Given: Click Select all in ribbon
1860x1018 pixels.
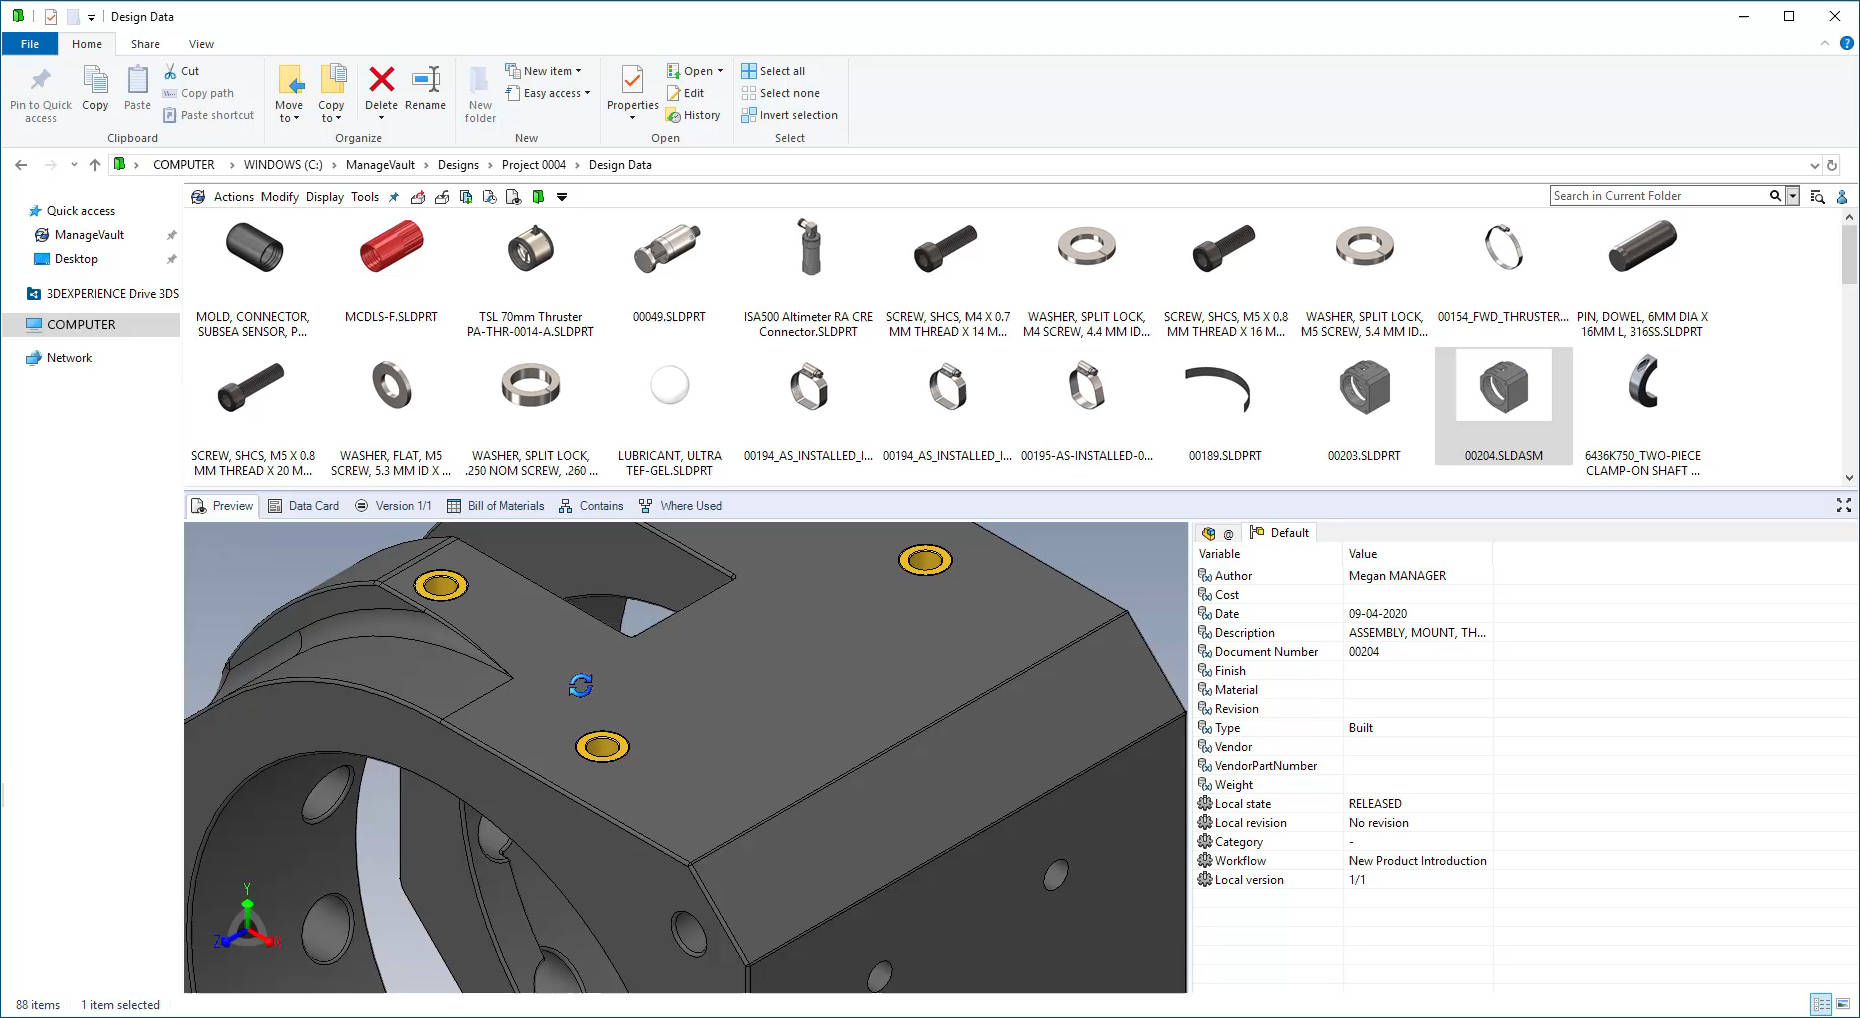Looking at the screenshot, I should click(x=773, y=71).
